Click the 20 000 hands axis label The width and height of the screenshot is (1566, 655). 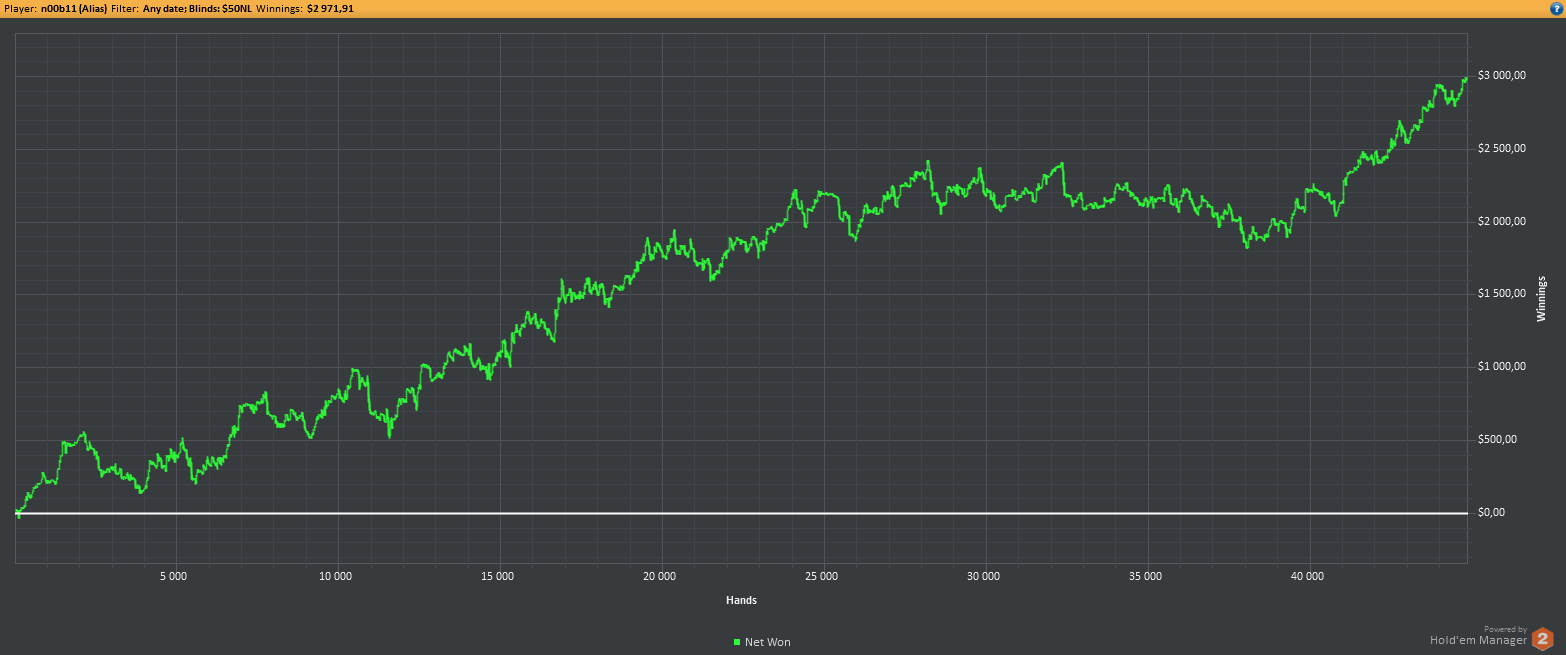(659, 577)
